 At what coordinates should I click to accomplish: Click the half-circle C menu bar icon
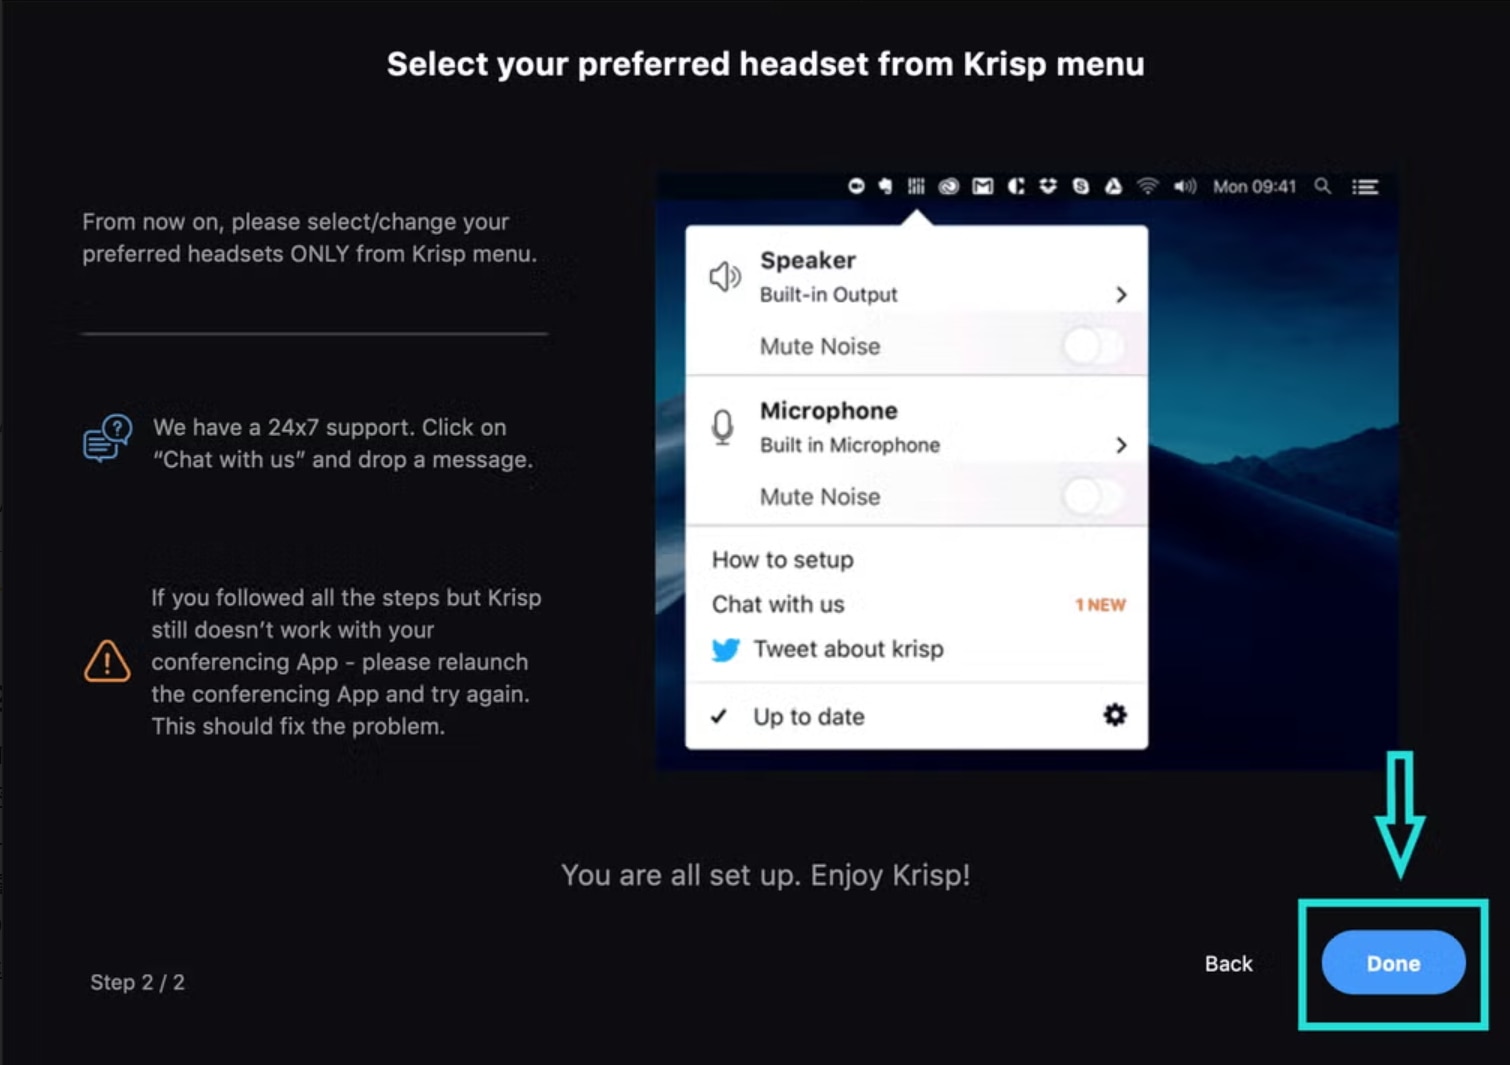(x=1016, y=186)
